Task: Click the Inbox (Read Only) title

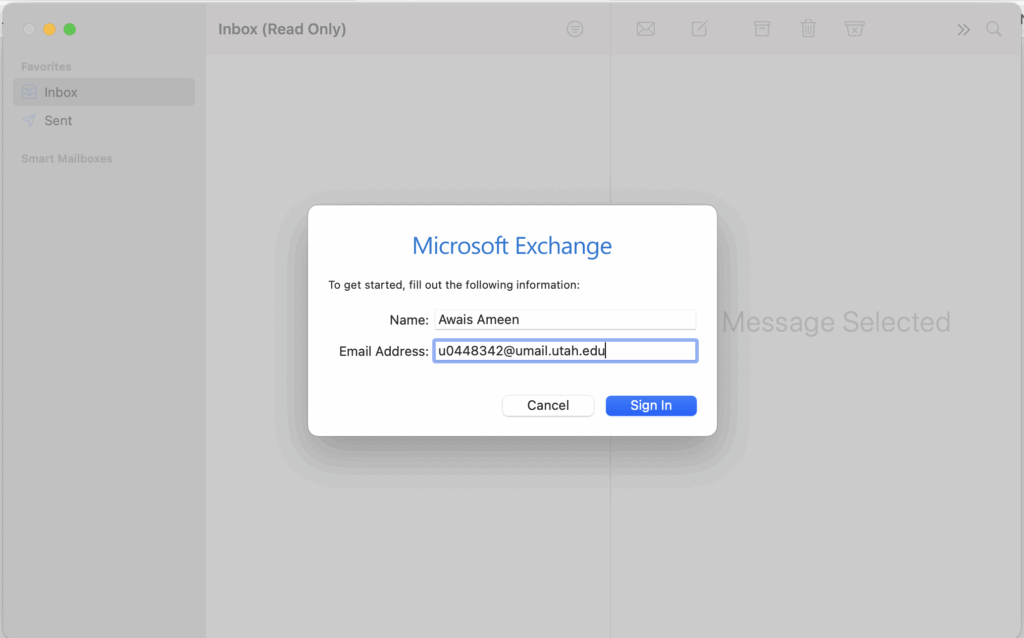Action: [x=282, y=29]
